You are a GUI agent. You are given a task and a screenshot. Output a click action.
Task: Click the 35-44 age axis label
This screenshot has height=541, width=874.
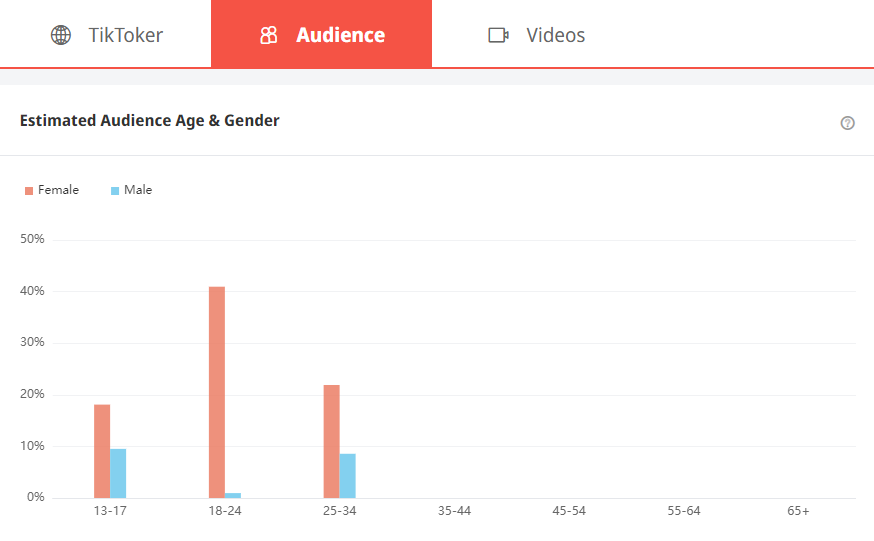click(x=454, y=511)
